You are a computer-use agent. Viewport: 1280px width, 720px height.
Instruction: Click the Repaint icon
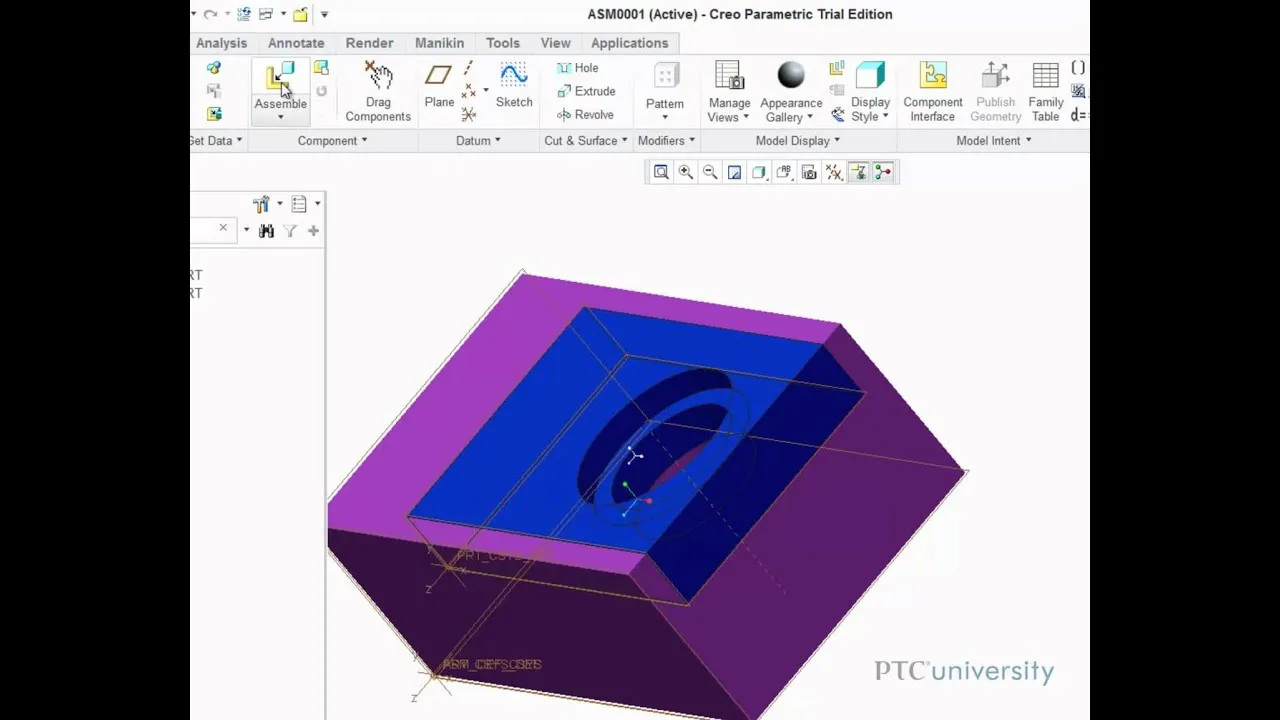[735, 172]
